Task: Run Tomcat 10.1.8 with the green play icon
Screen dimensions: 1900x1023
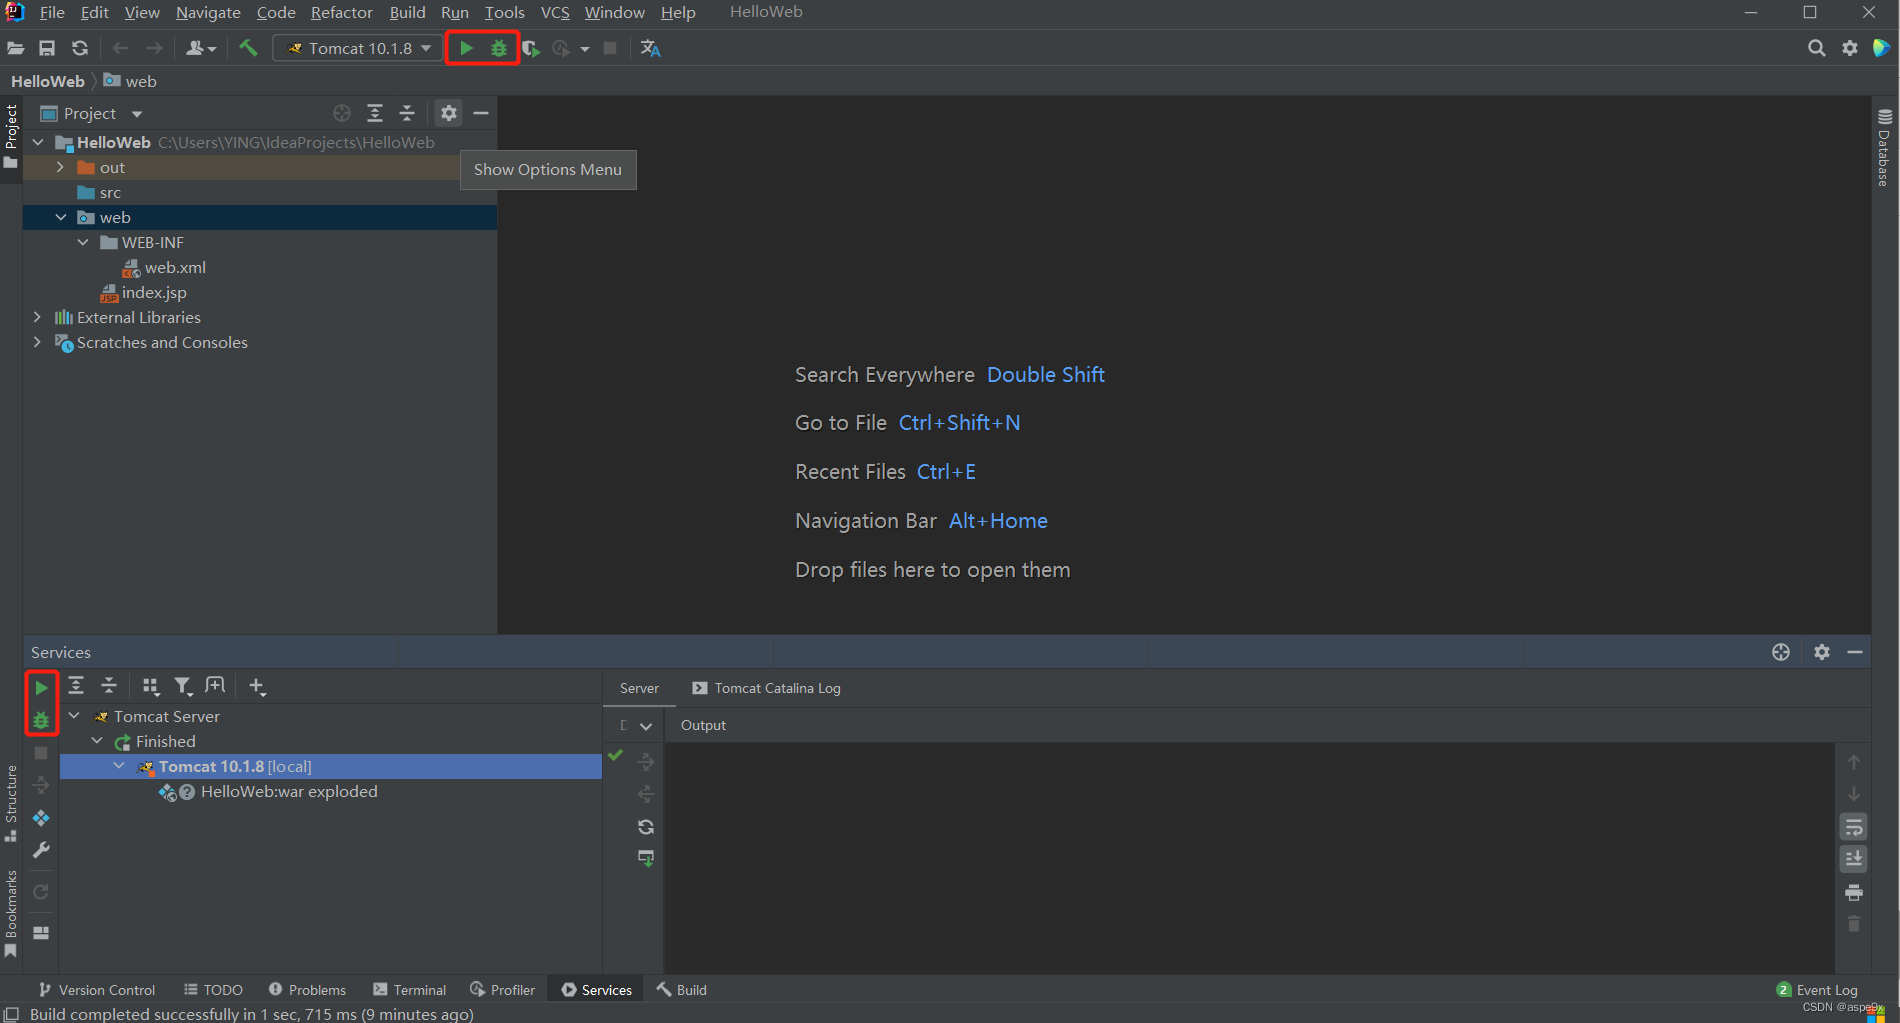Action: (466, 48)
